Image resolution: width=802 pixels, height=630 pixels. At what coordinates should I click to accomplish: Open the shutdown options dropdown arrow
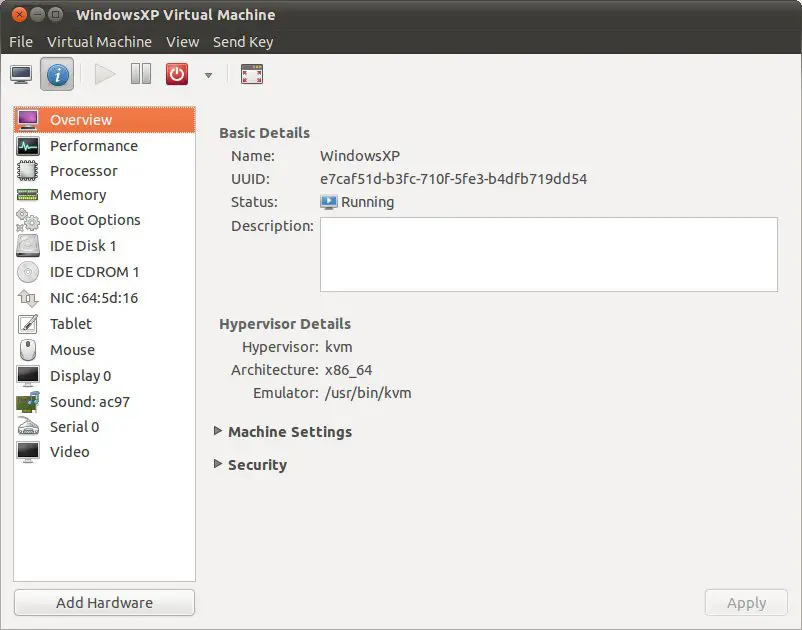tap(208, 75)
